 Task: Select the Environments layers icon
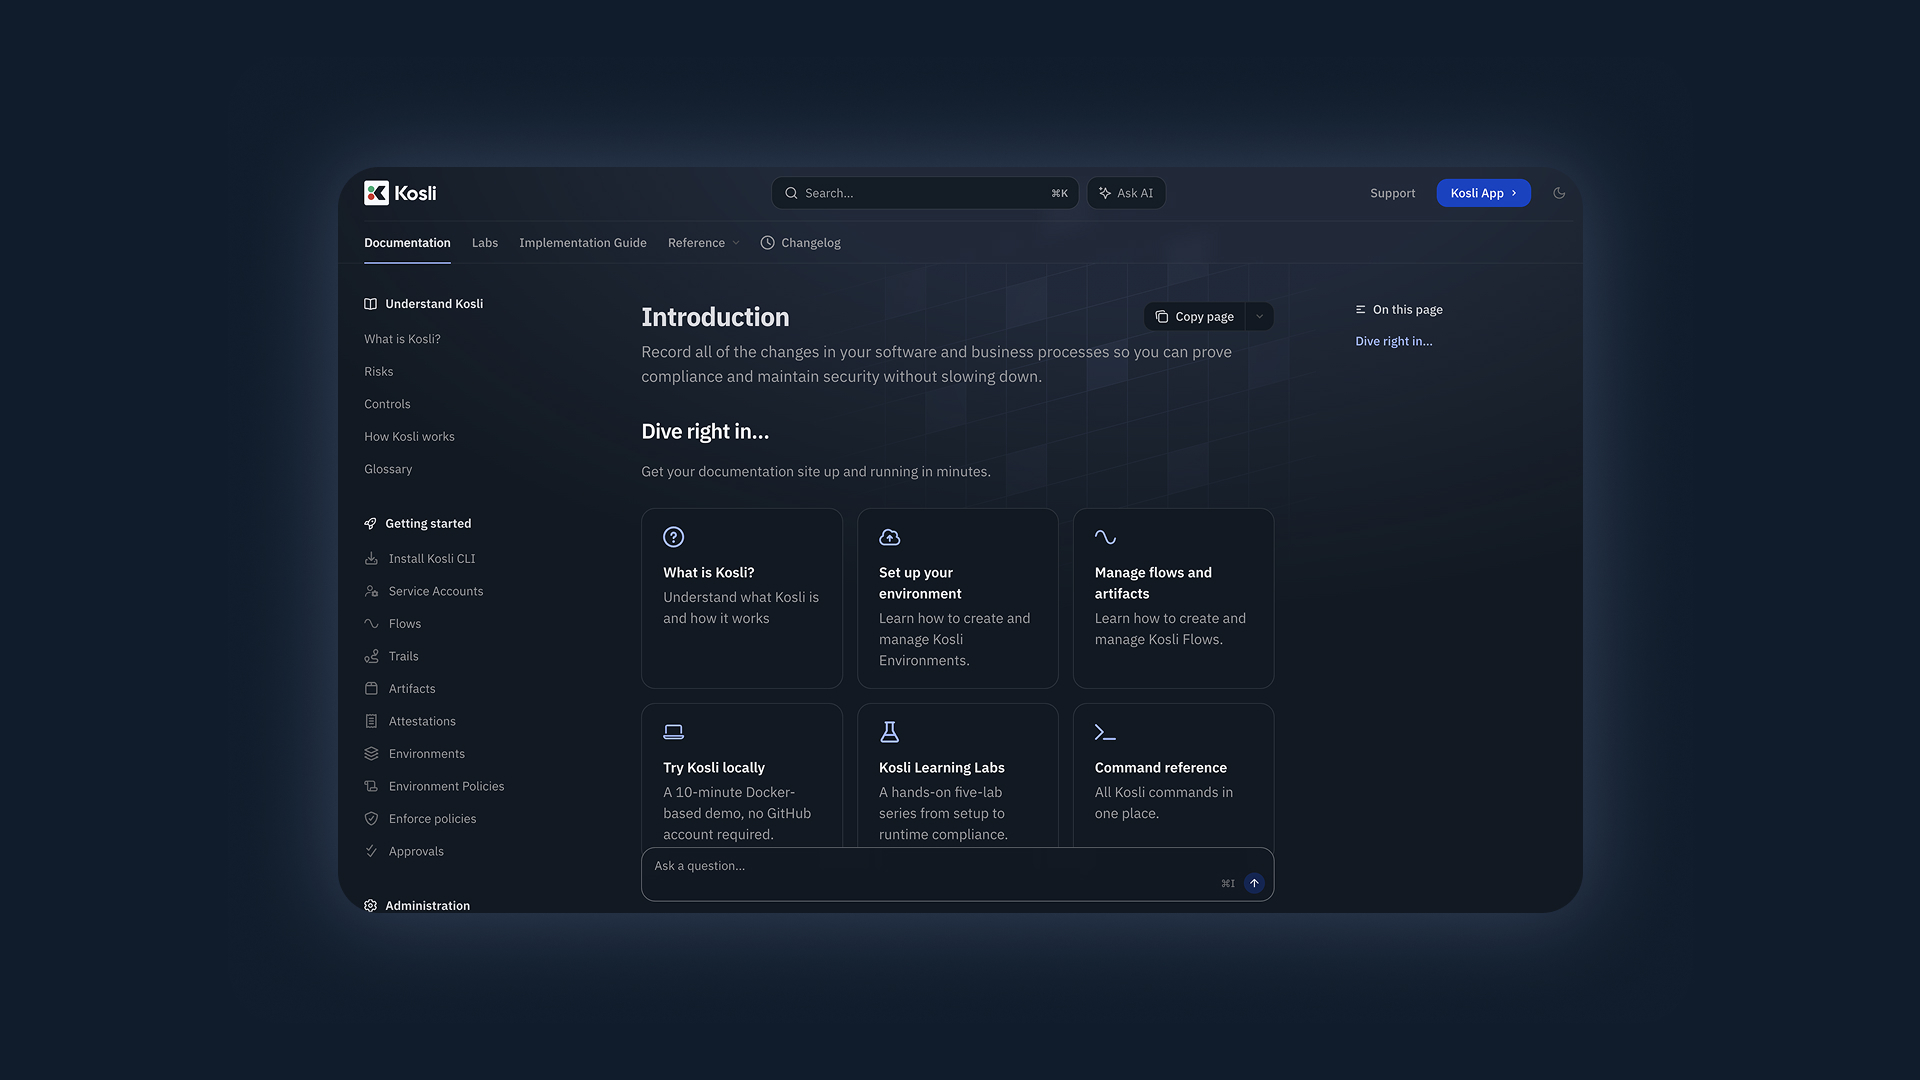tap(371, 753)
